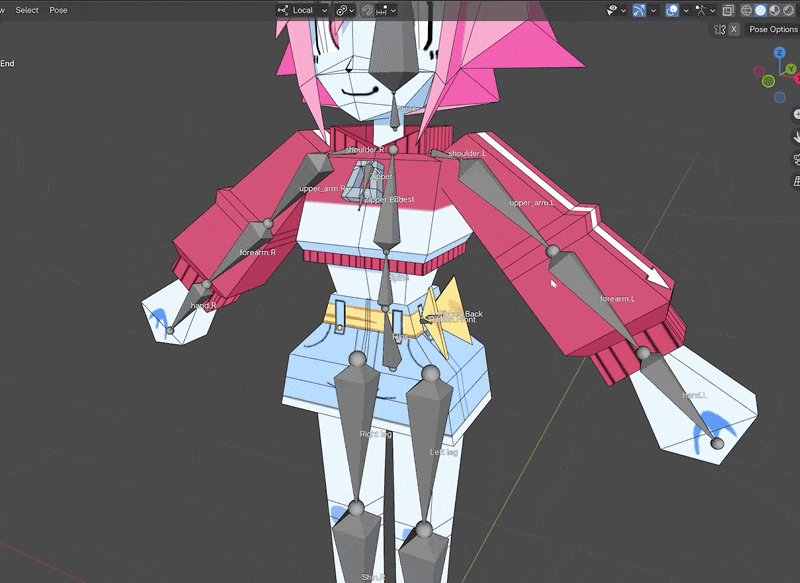This screenshot has width=800, height=583.
Task: Toggle X-axis mirror button
Action: pos(734,29)
